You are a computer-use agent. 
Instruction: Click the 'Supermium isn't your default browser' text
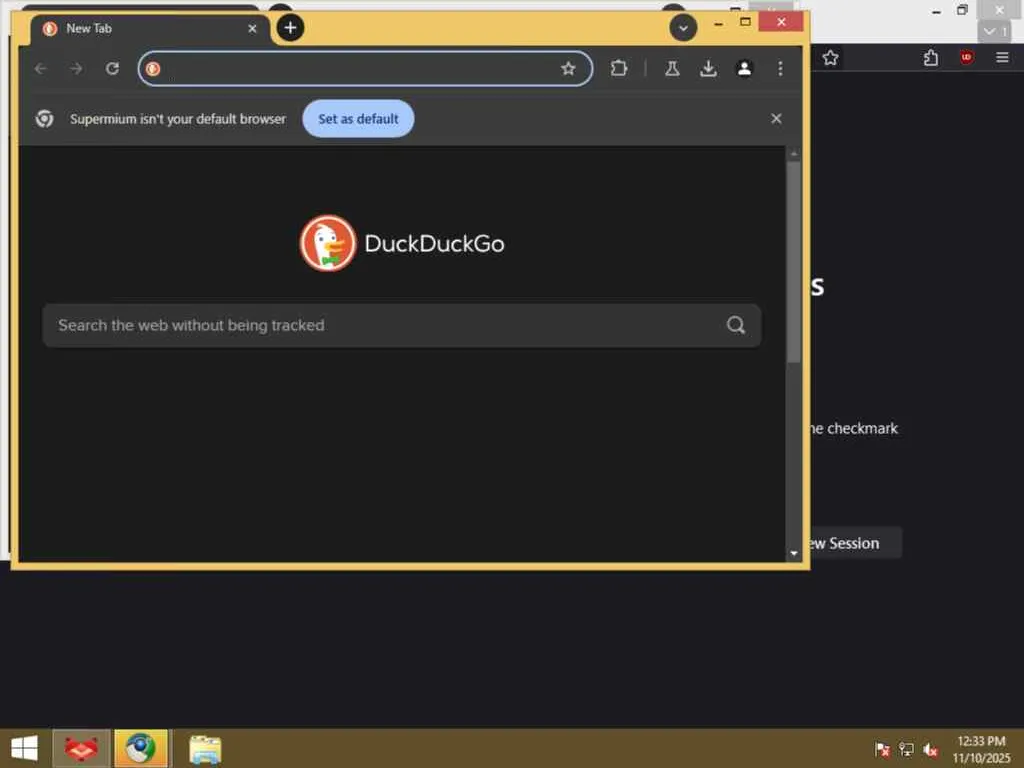178,119
